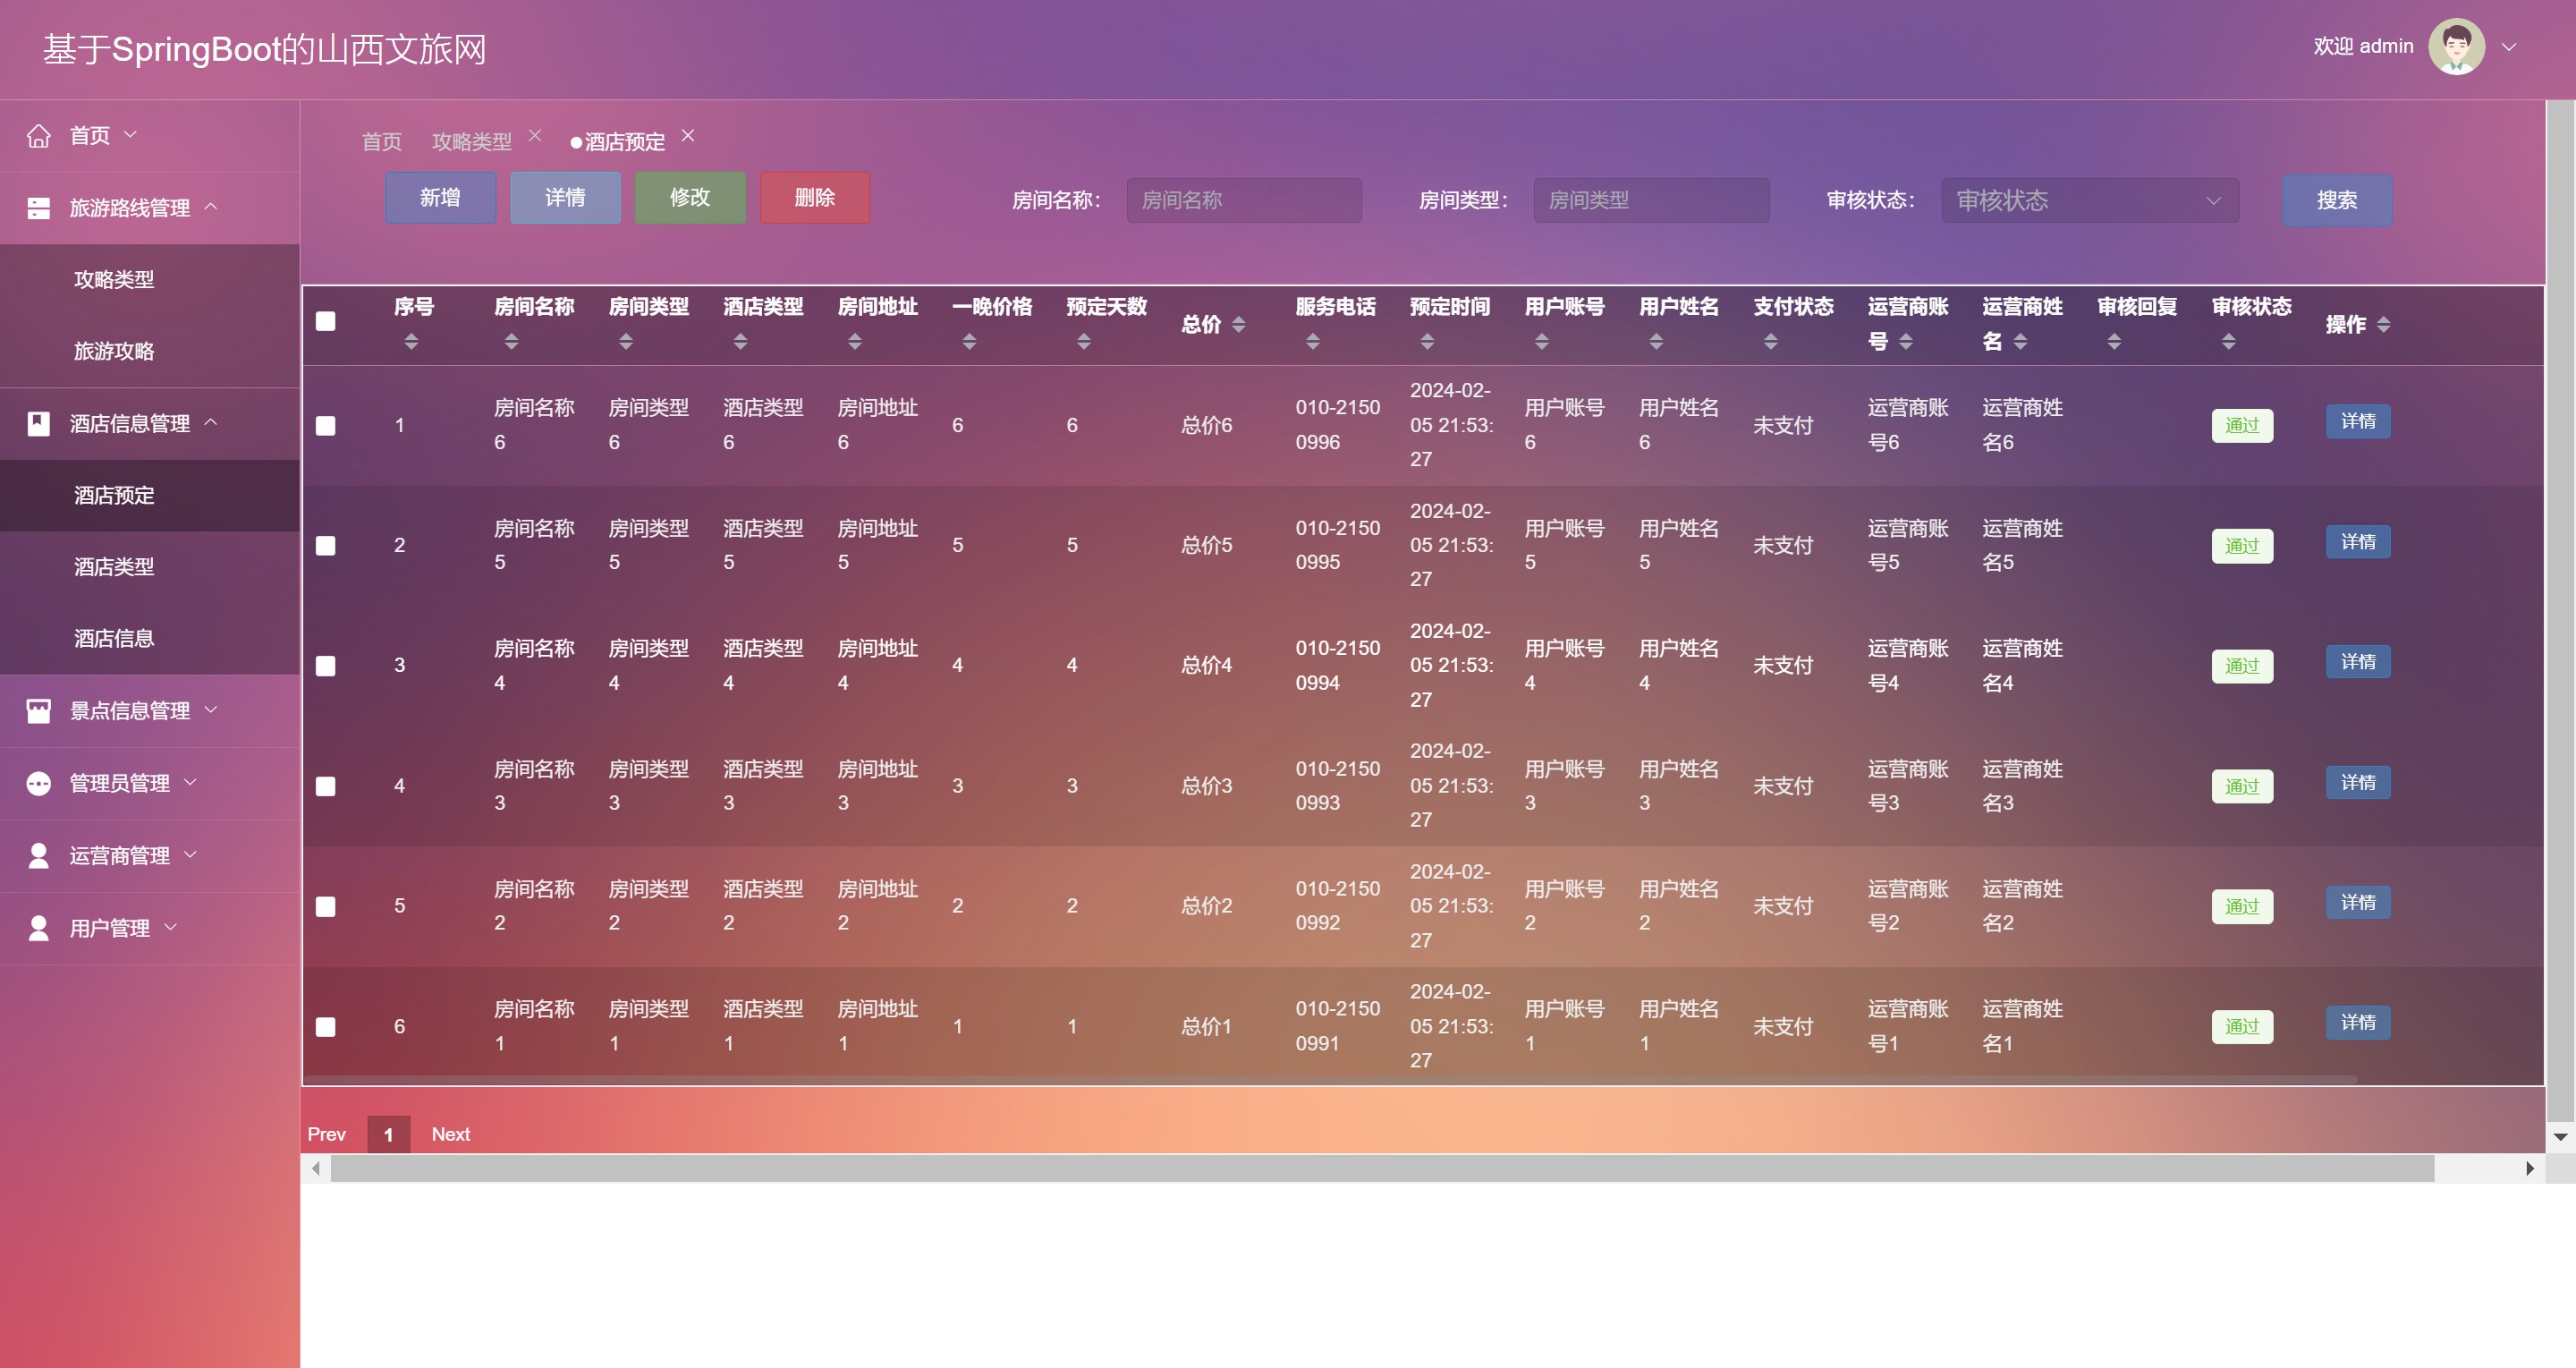Close the 酒店预定 tab
Screen dimensions: 2576x1368
point(688,135)
